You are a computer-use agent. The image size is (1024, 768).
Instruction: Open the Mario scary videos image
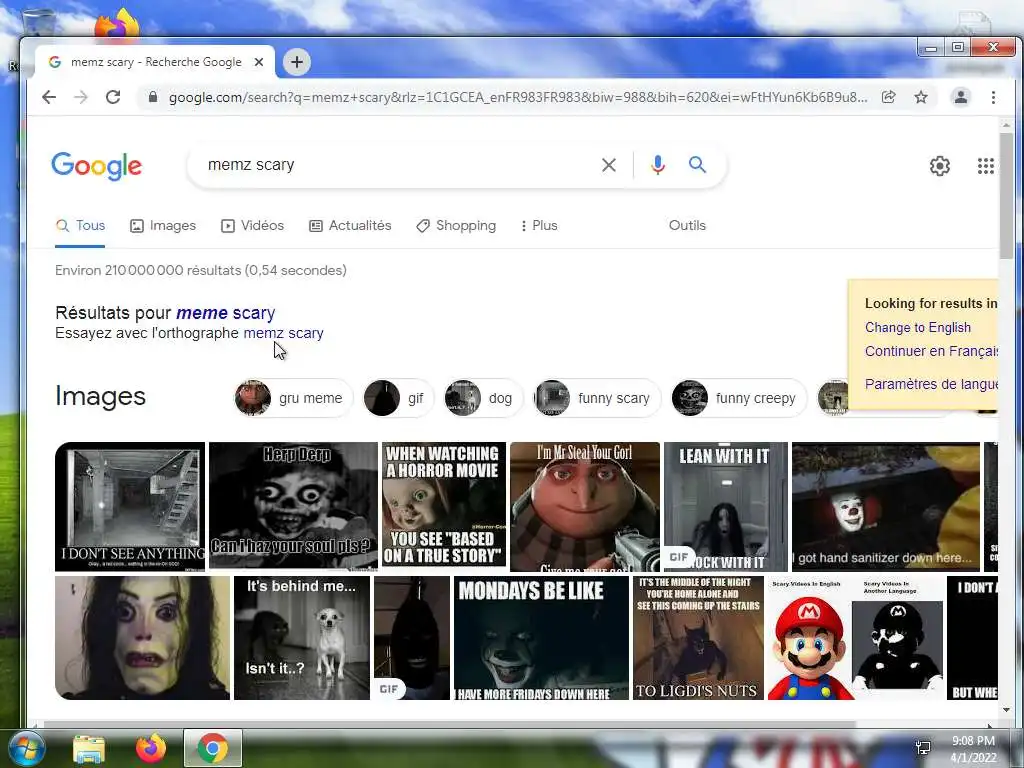pyautogui.click(x=856, y=637)
